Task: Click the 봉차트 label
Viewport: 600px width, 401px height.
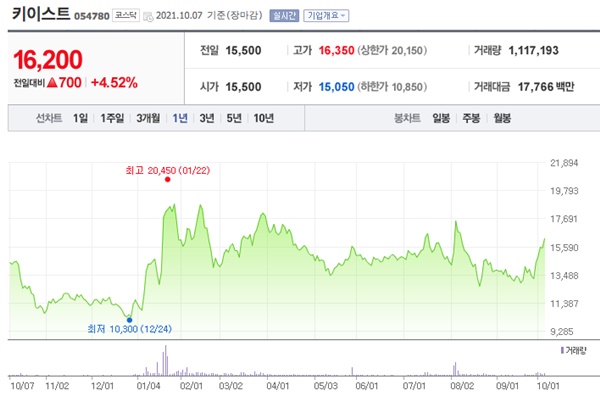Action: click(x=407, y=118)
